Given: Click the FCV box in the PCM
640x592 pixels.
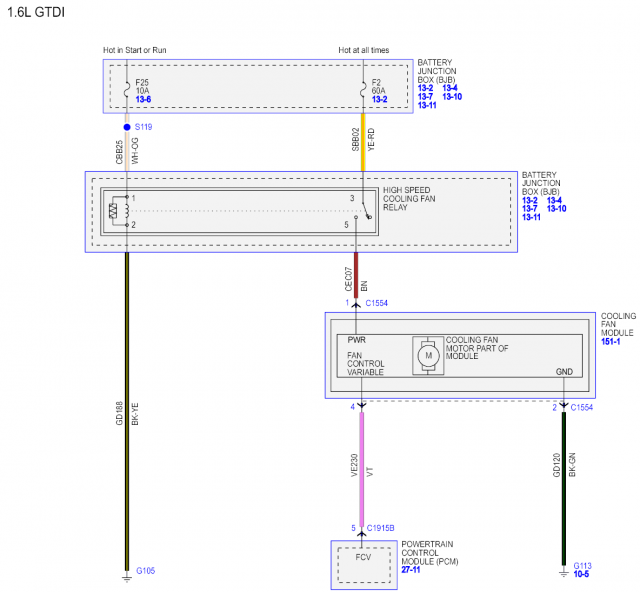Looking at the screenshot, I should (364, 565).
